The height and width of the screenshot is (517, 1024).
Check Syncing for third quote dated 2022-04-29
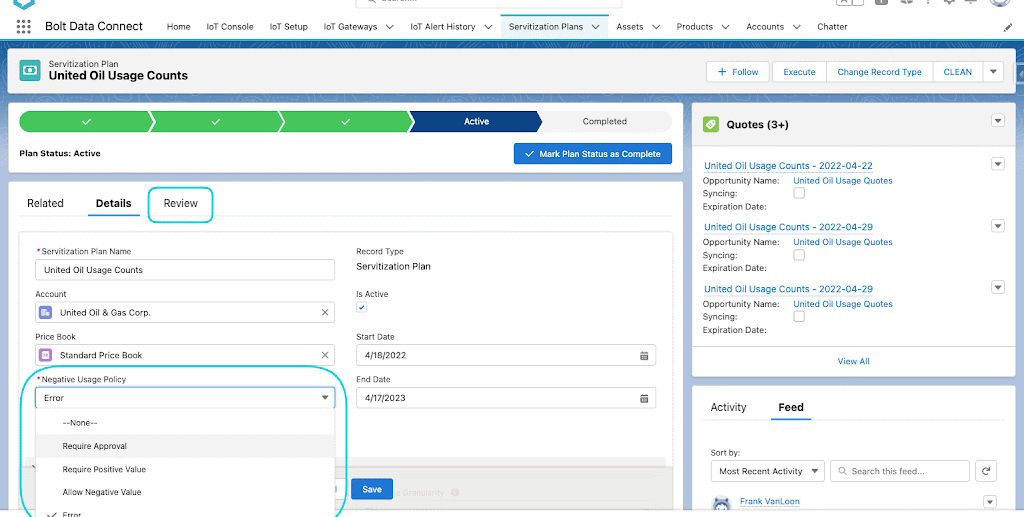click(x=799, y=317)
